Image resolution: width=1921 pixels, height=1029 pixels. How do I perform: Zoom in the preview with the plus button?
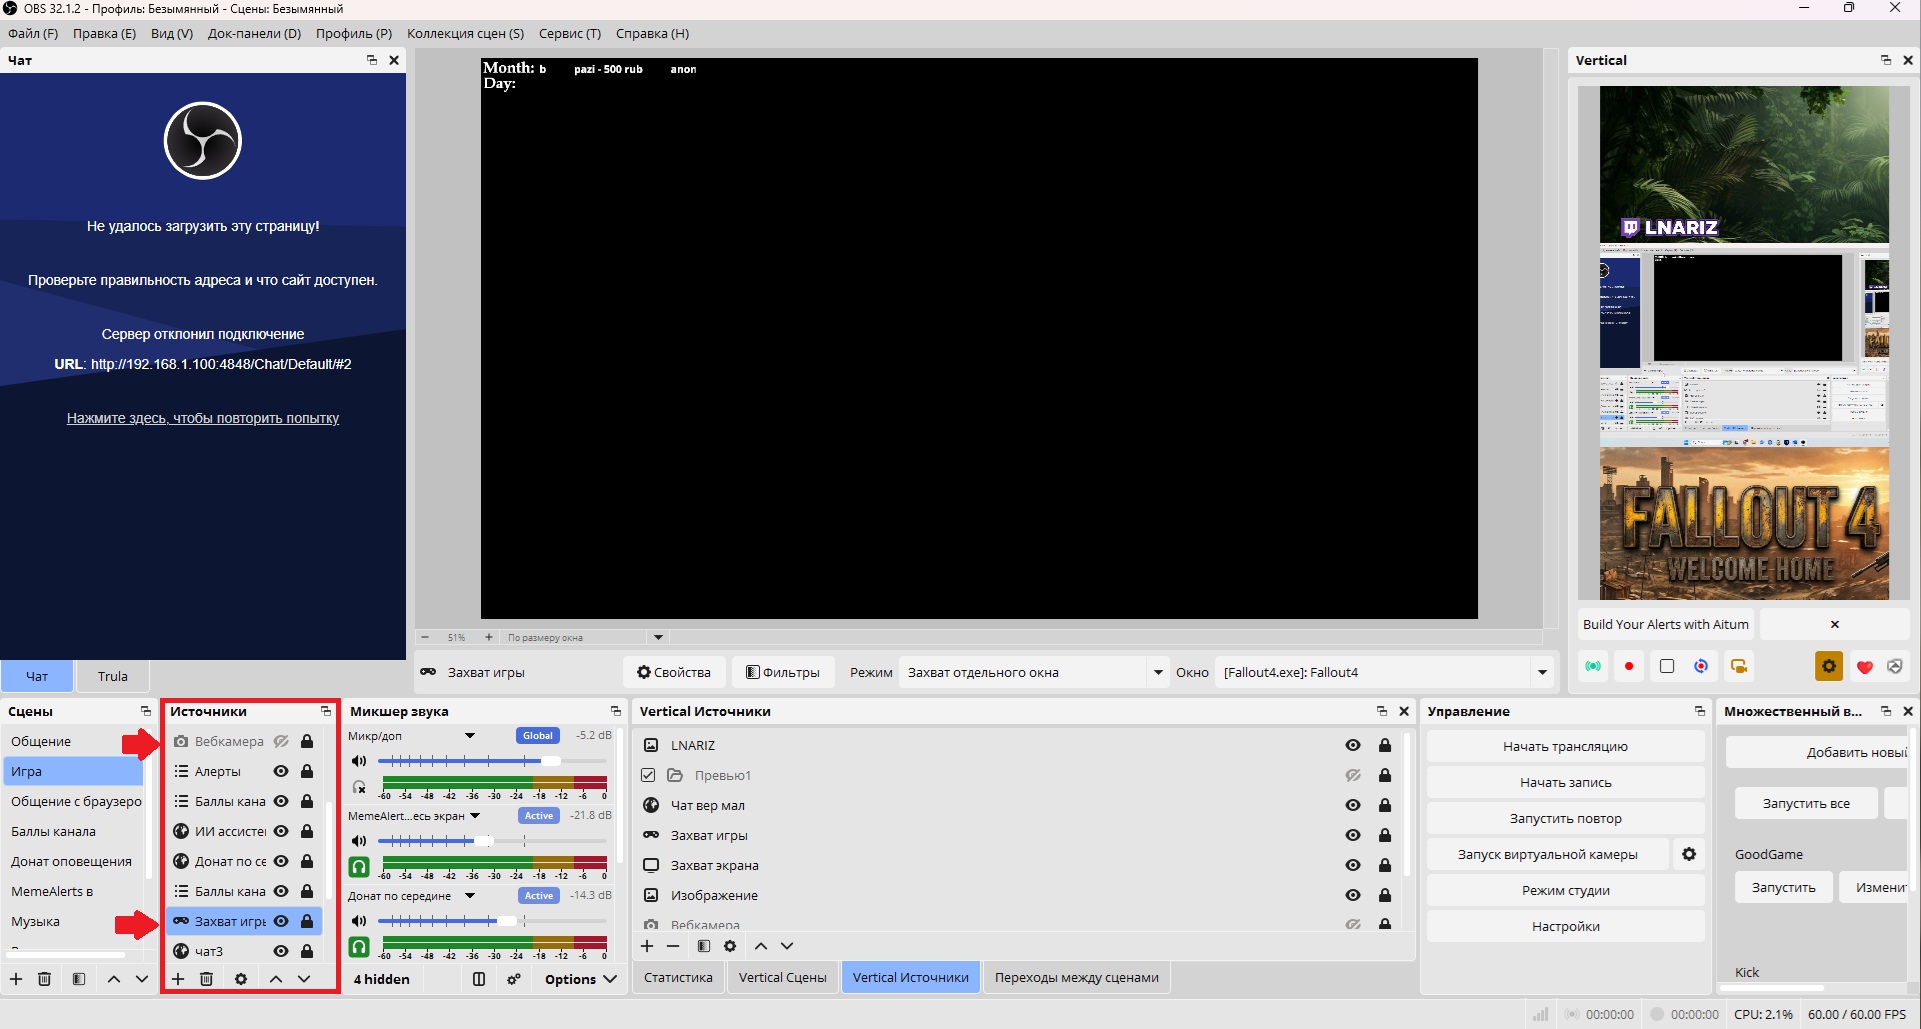point(488,637)
